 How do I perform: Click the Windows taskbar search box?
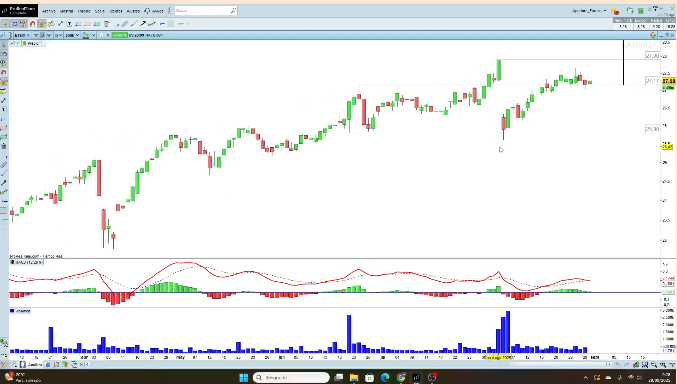pos(291,377)
